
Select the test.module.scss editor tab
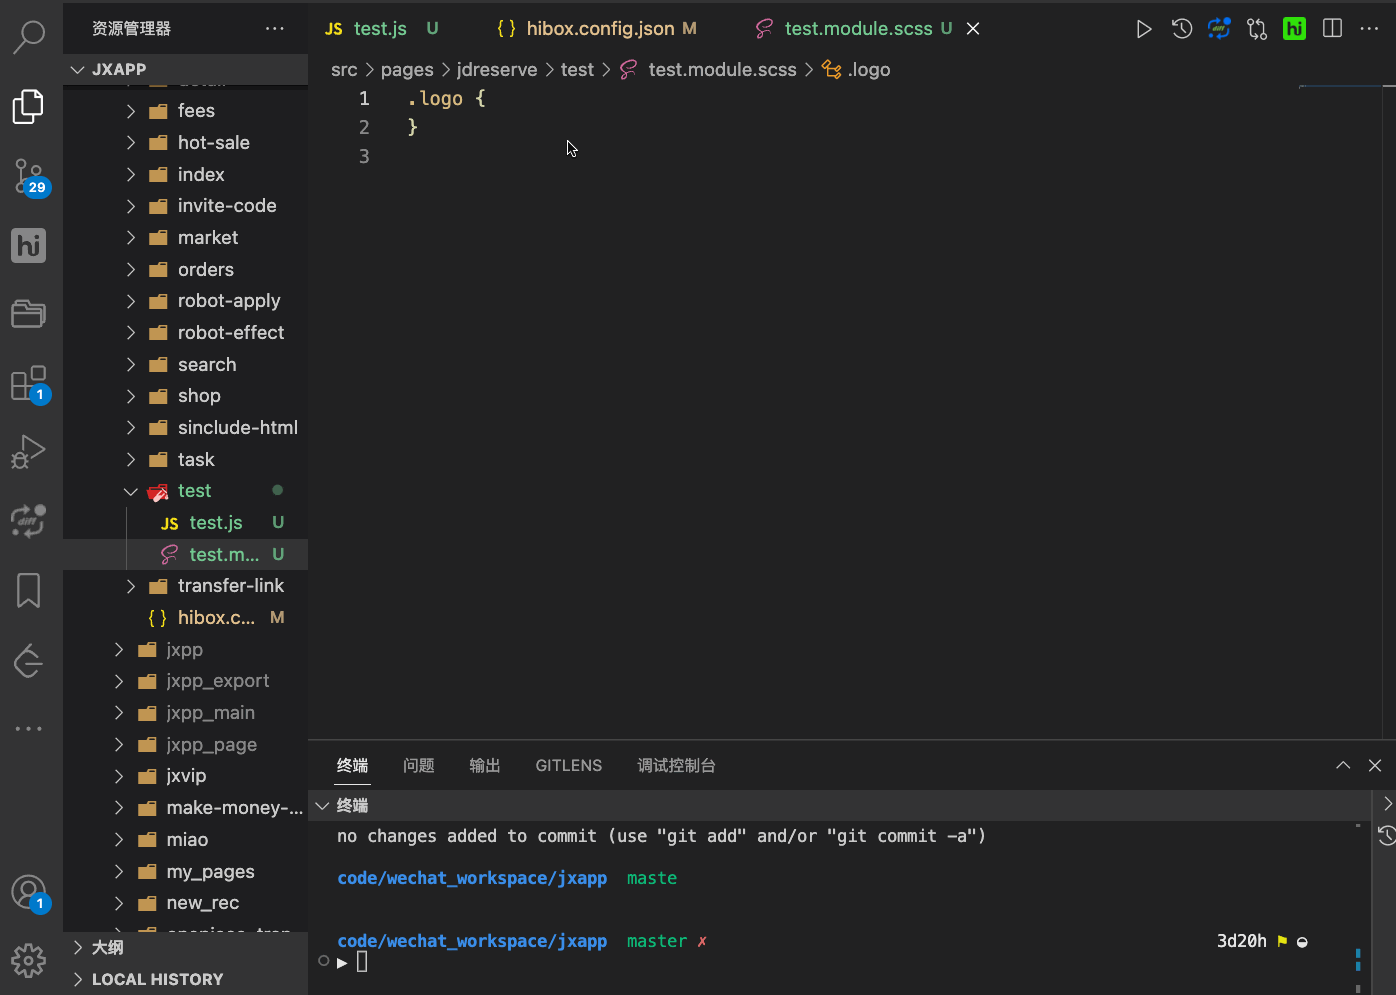pos(858,29)
